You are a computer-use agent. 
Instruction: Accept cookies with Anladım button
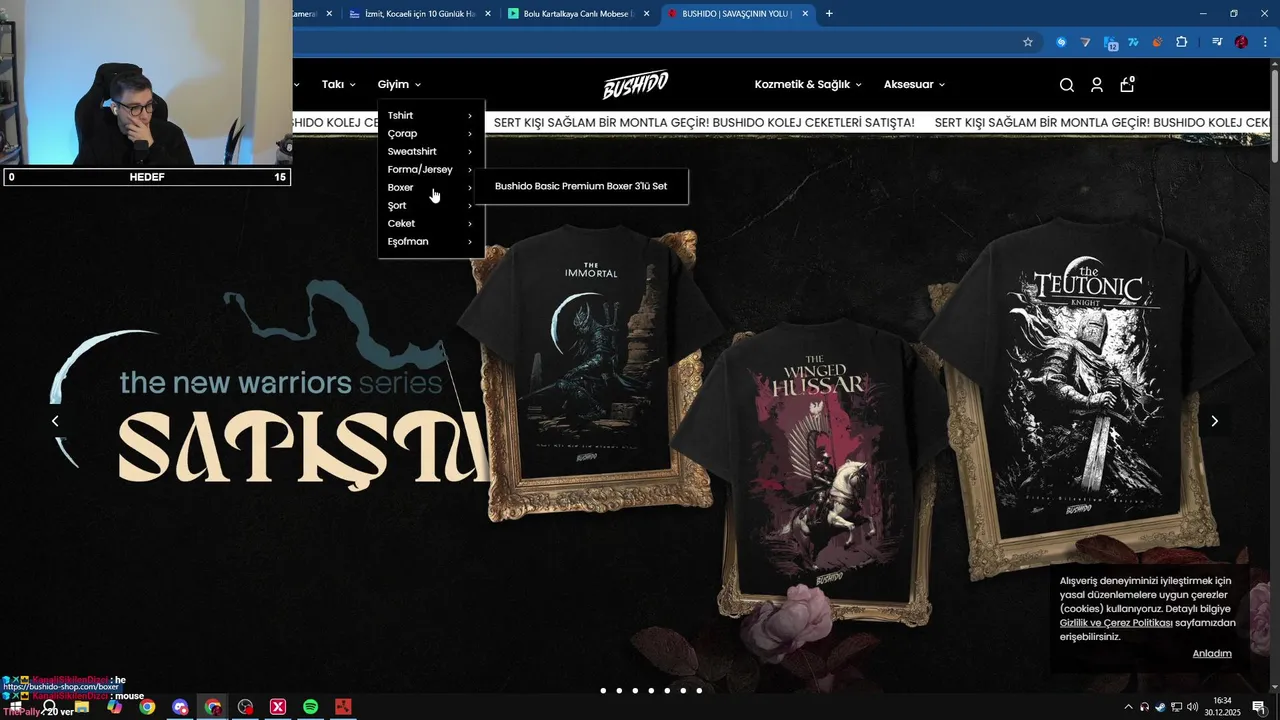pos(1212,653)
